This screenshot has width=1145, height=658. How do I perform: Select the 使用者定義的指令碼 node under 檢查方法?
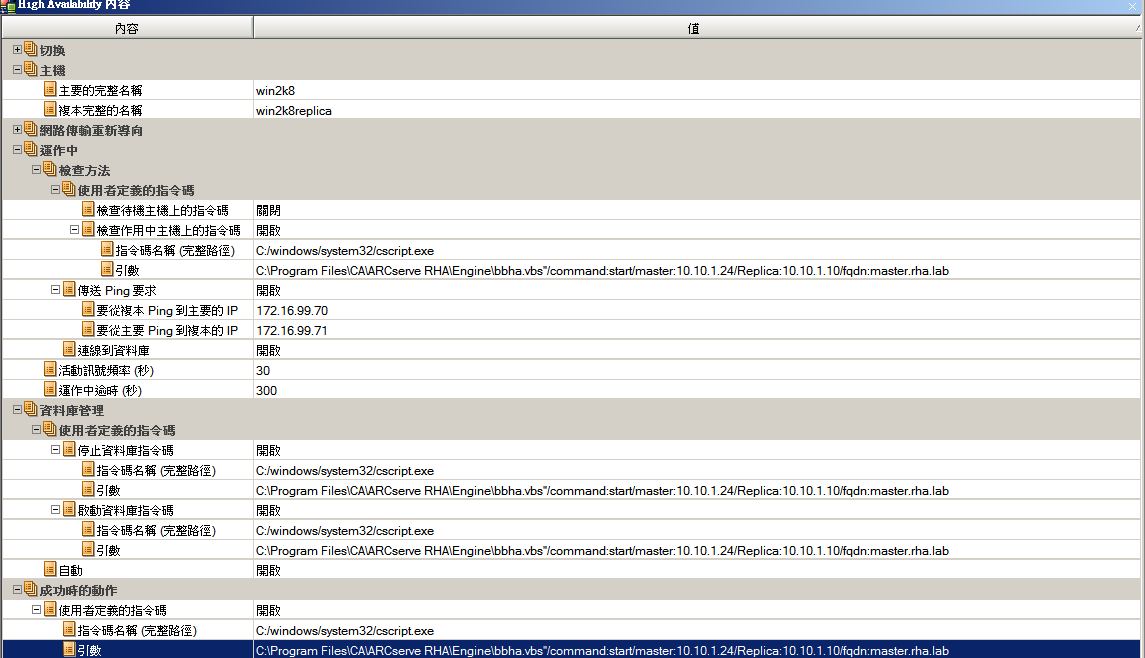coord(136,191)
